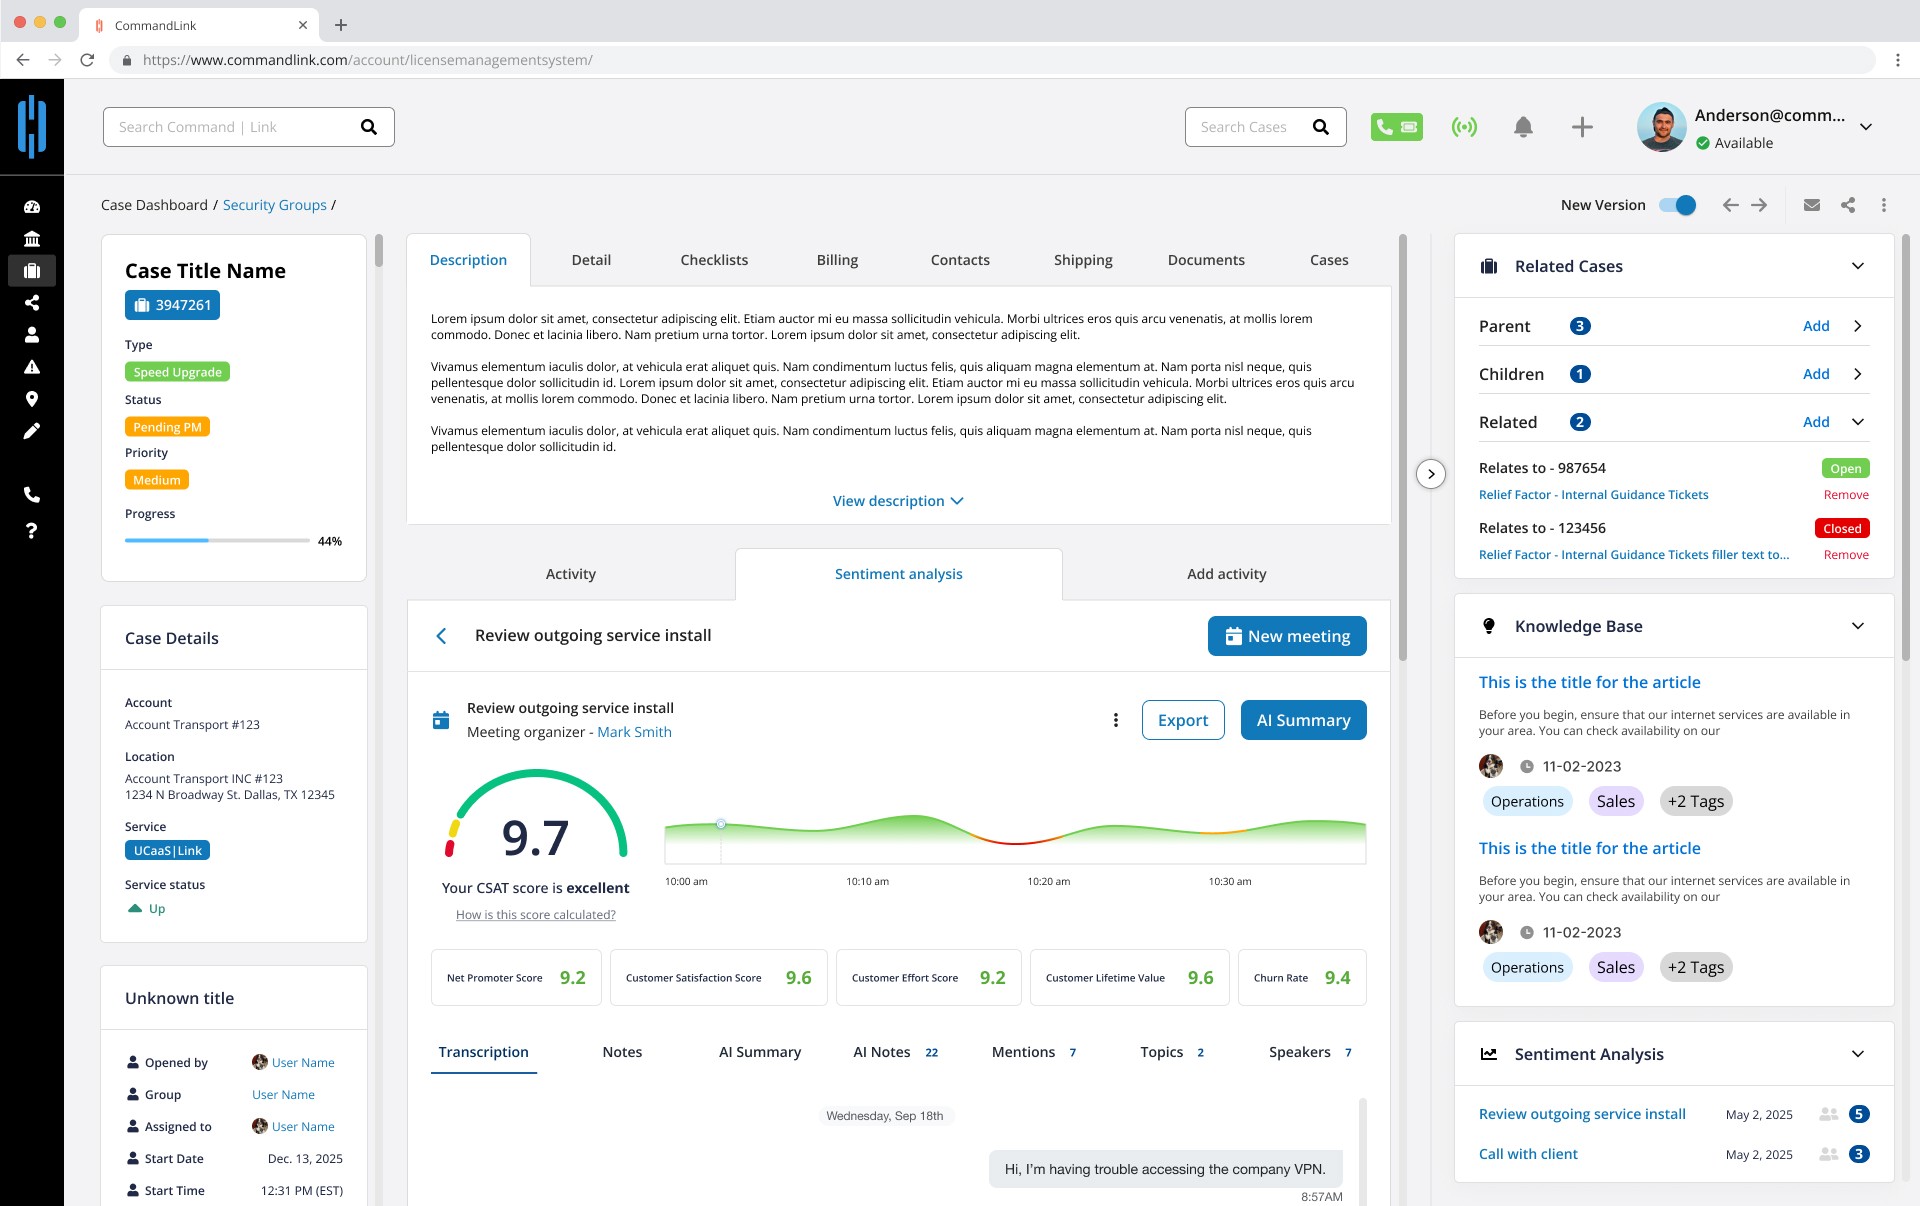
Task: Open the Activity tab
Action: [571, 574]
